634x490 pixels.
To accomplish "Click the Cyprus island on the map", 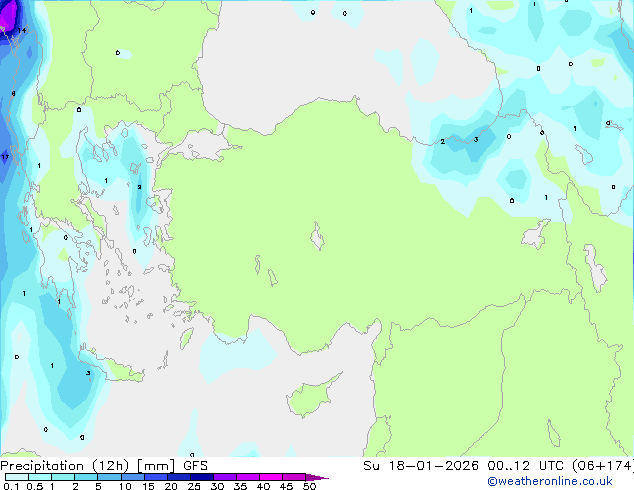I will pyautogui.click(x=312, y=396).
